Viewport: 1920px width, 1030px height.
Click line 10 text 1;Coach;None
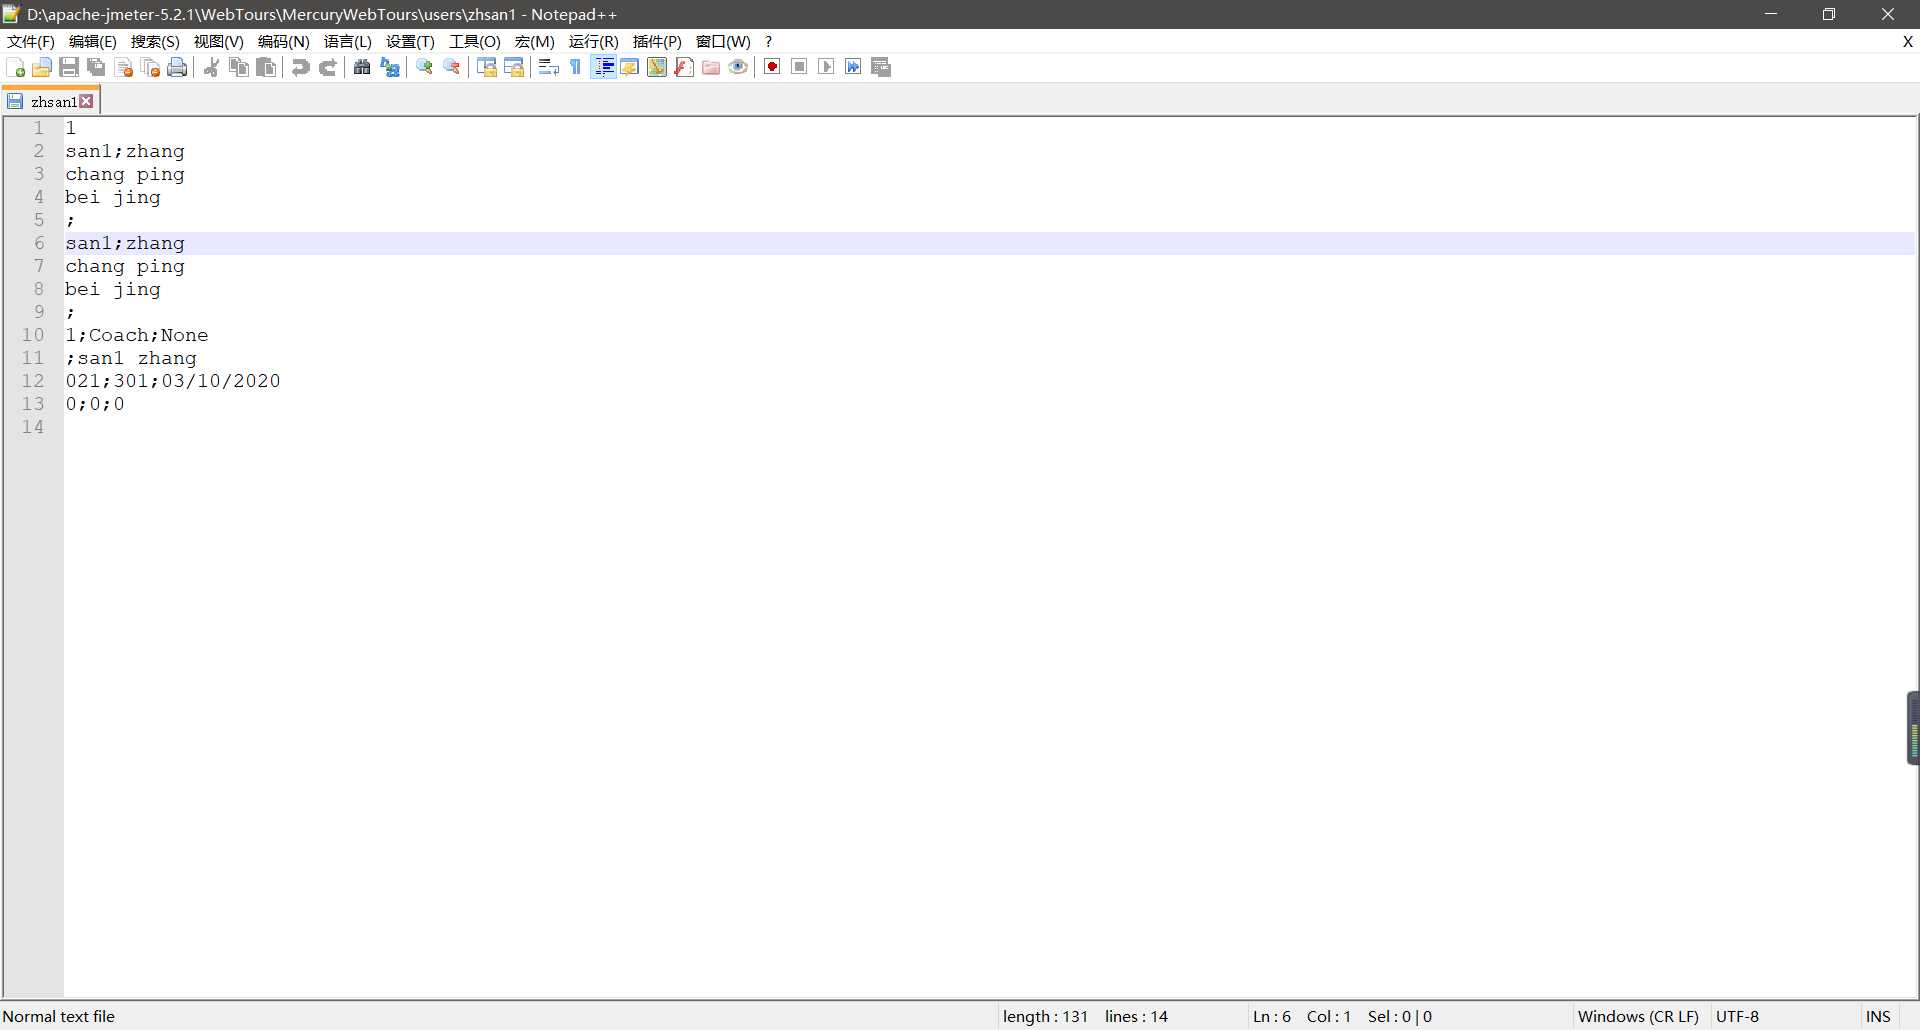[x=137, y=335]
